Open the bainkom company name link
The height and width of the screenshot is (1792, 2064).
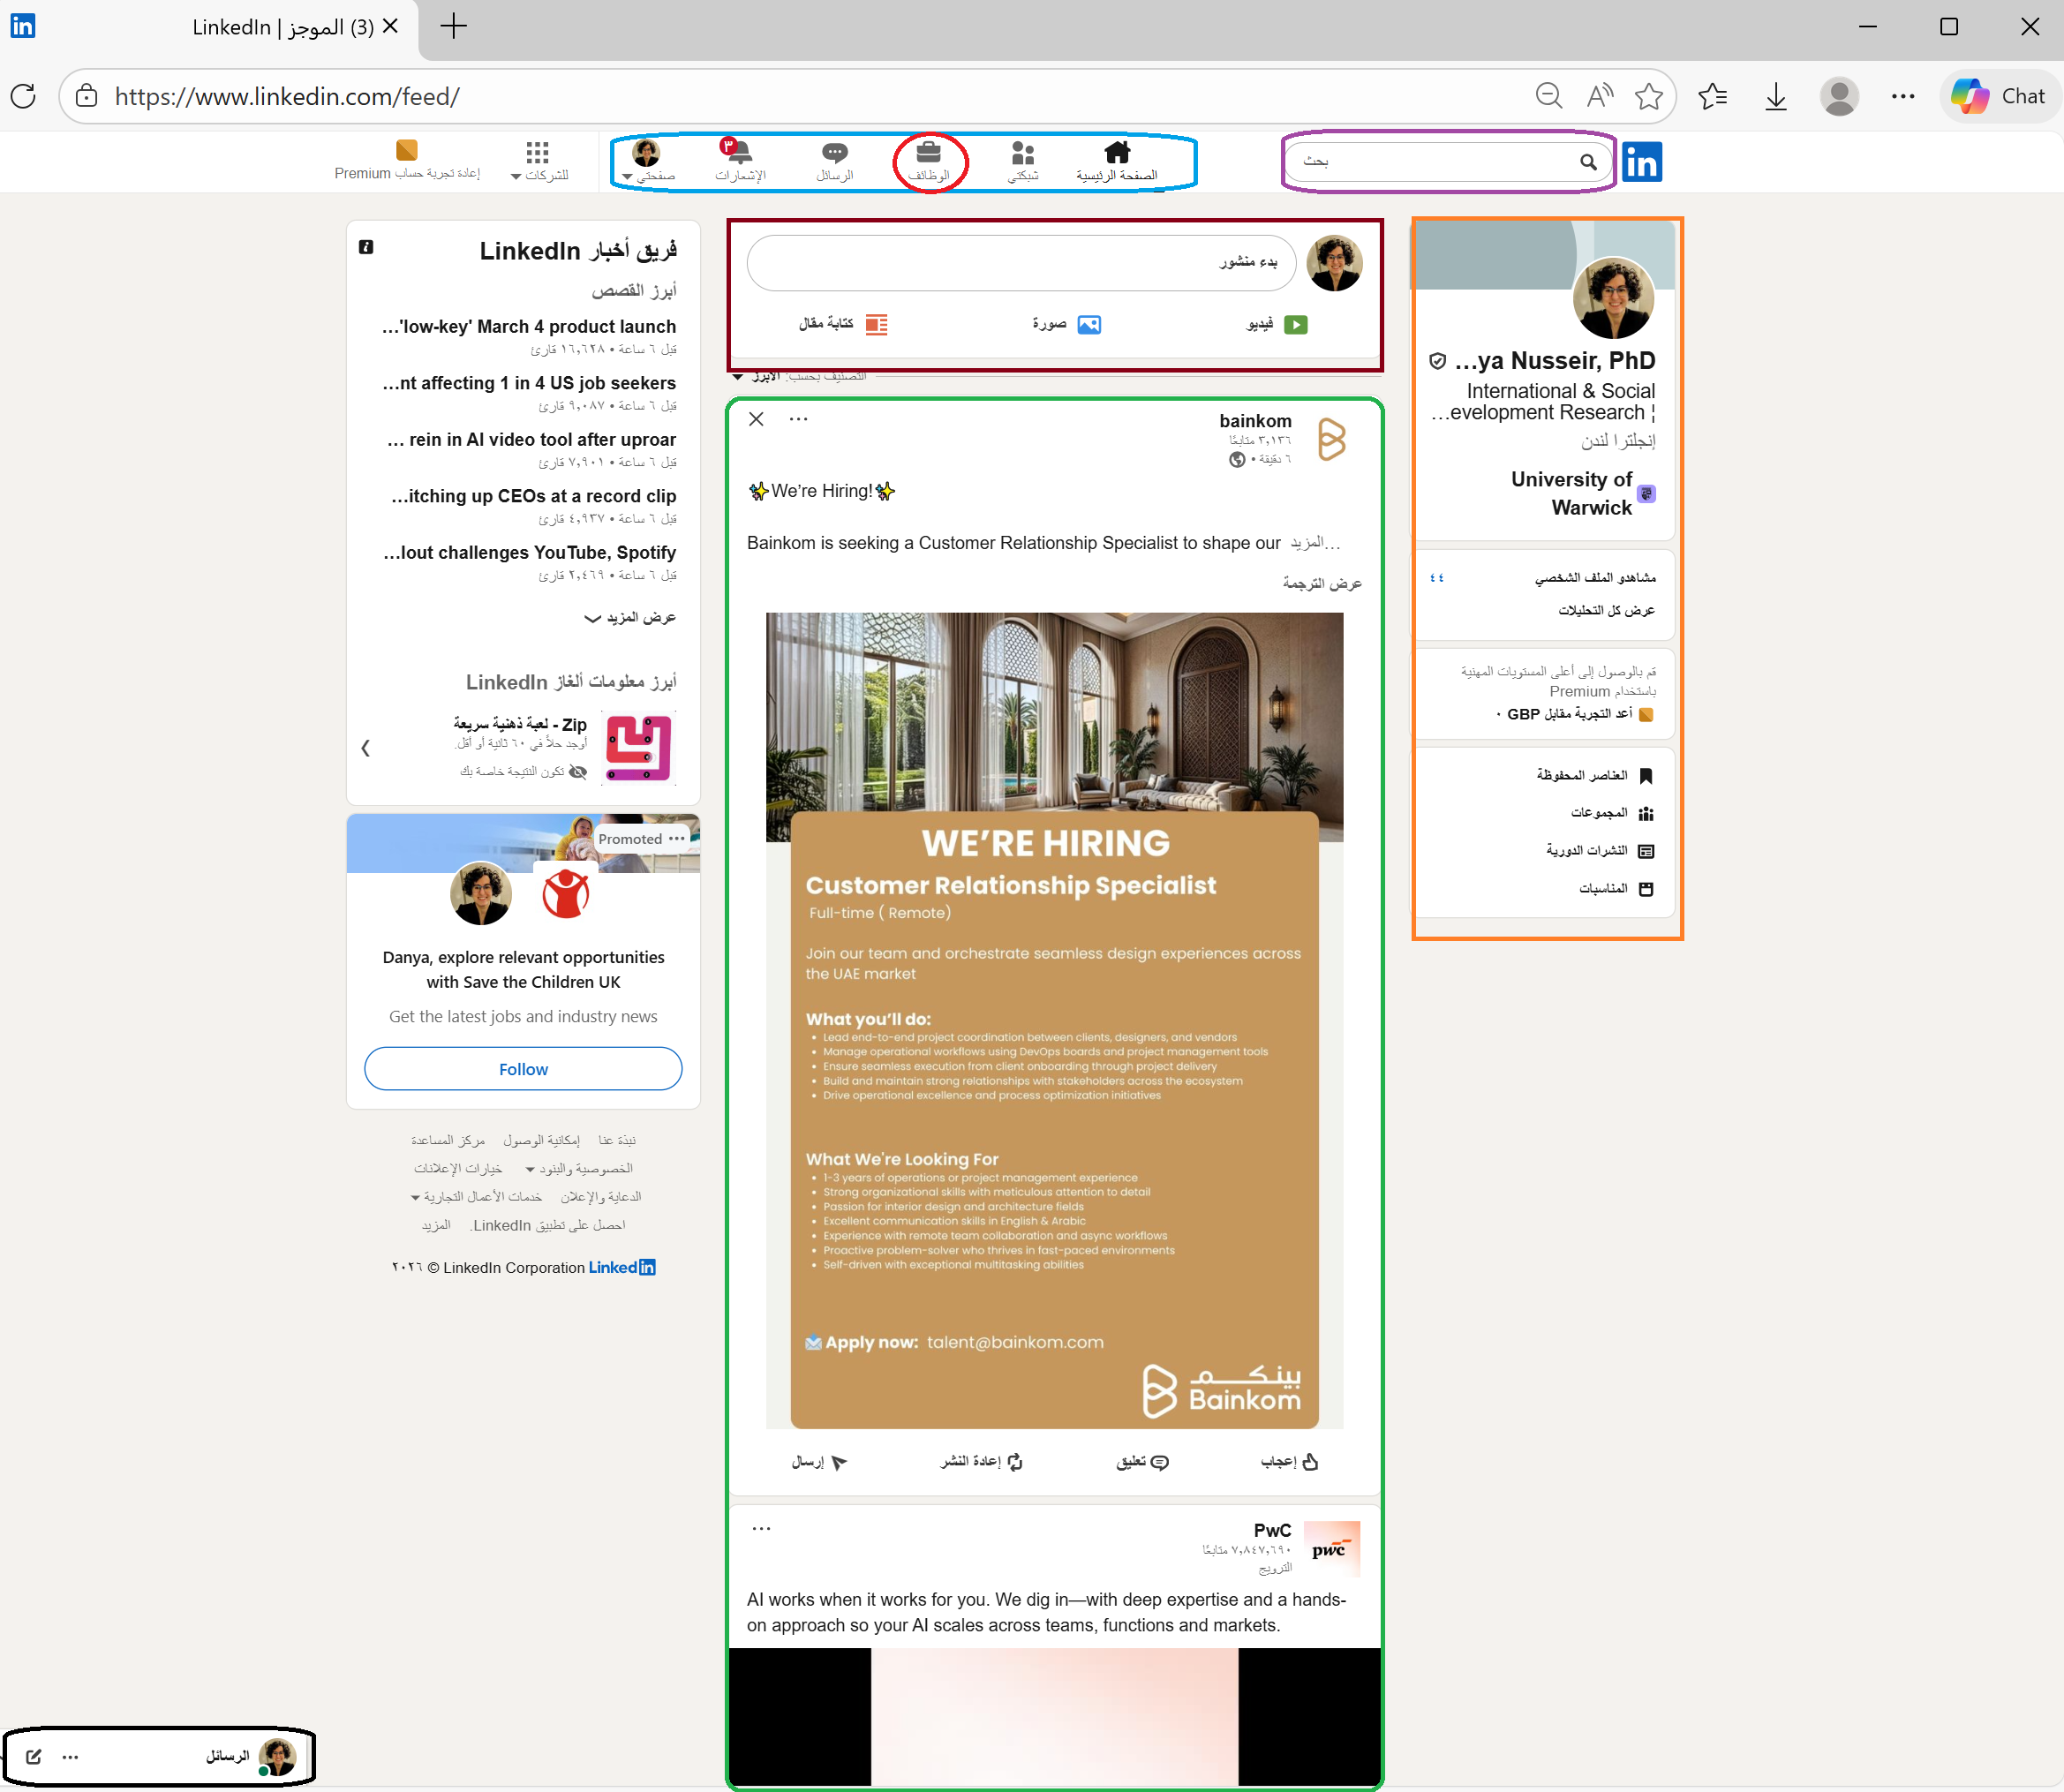[1255, 421]
